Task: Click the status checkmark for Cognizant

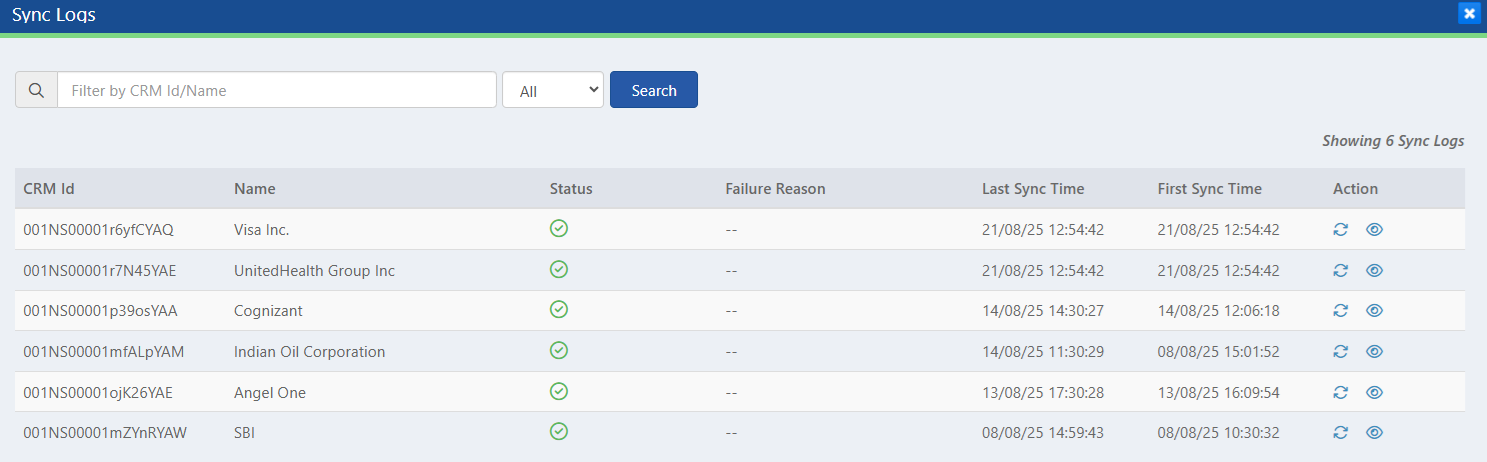Action: pos(559,309)
